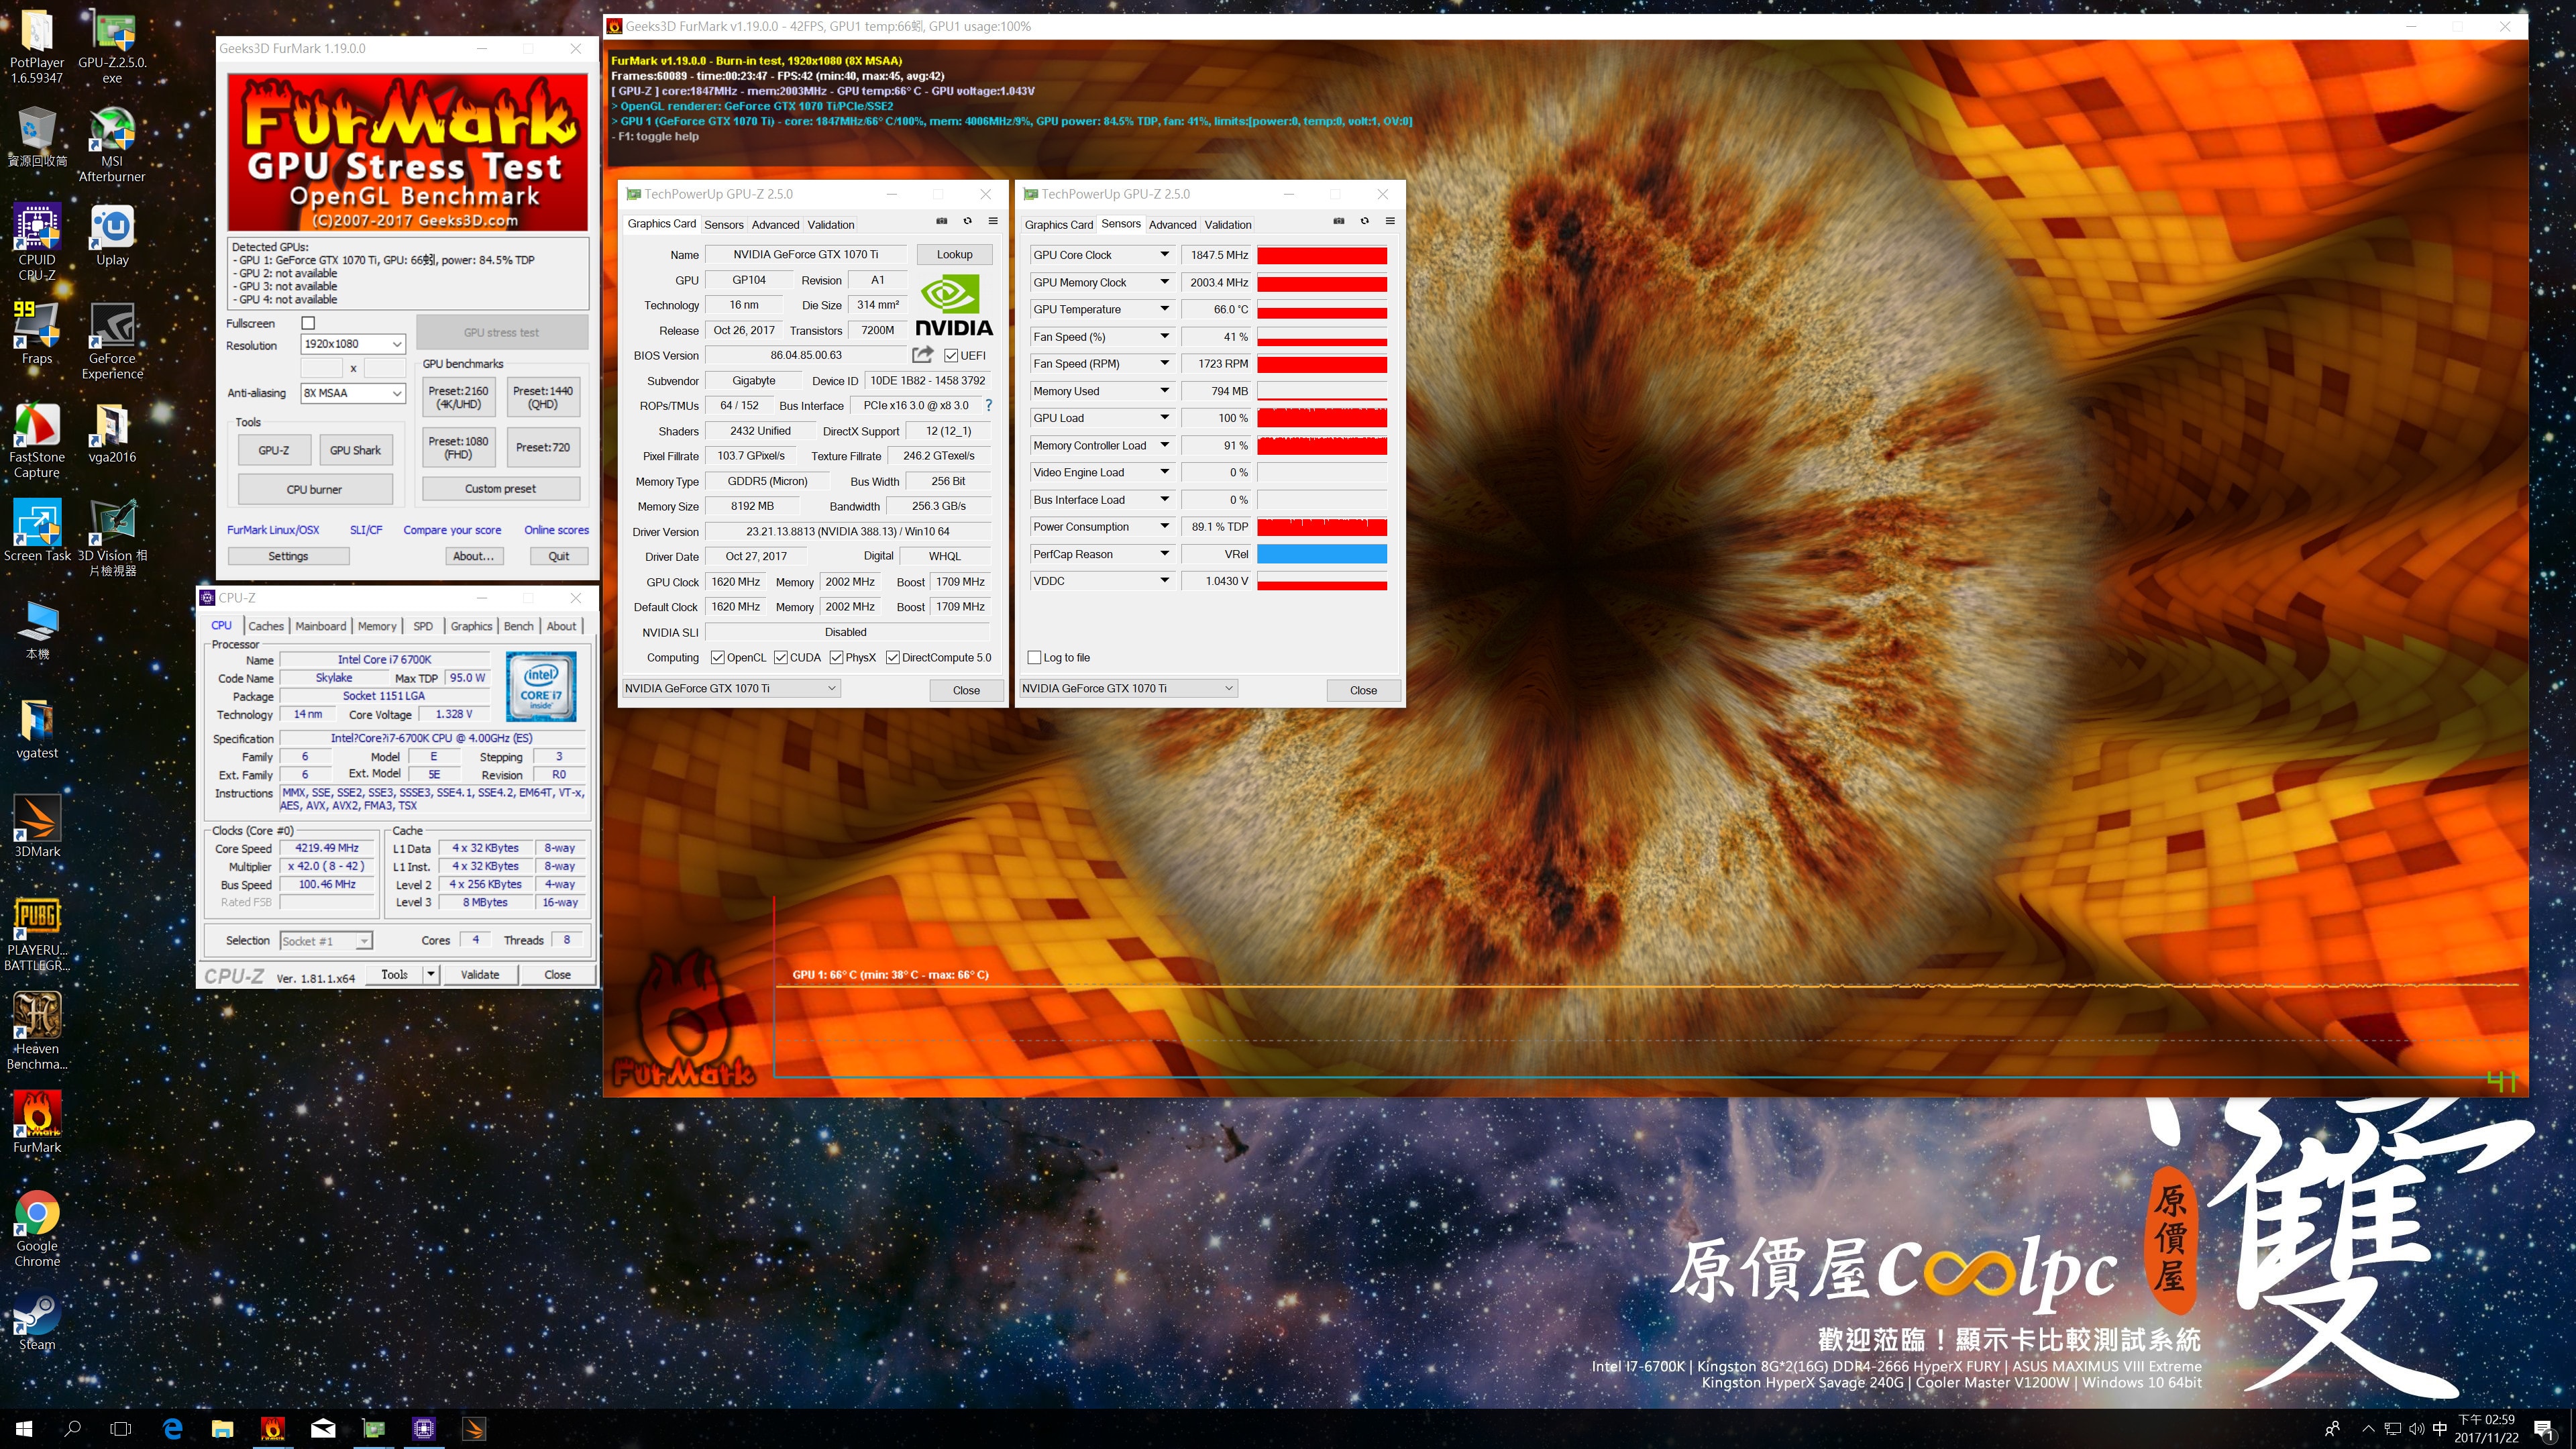Open the CPU-Z Socket #1 selection dropdown

pyautogui.click(x=325, y=941)
